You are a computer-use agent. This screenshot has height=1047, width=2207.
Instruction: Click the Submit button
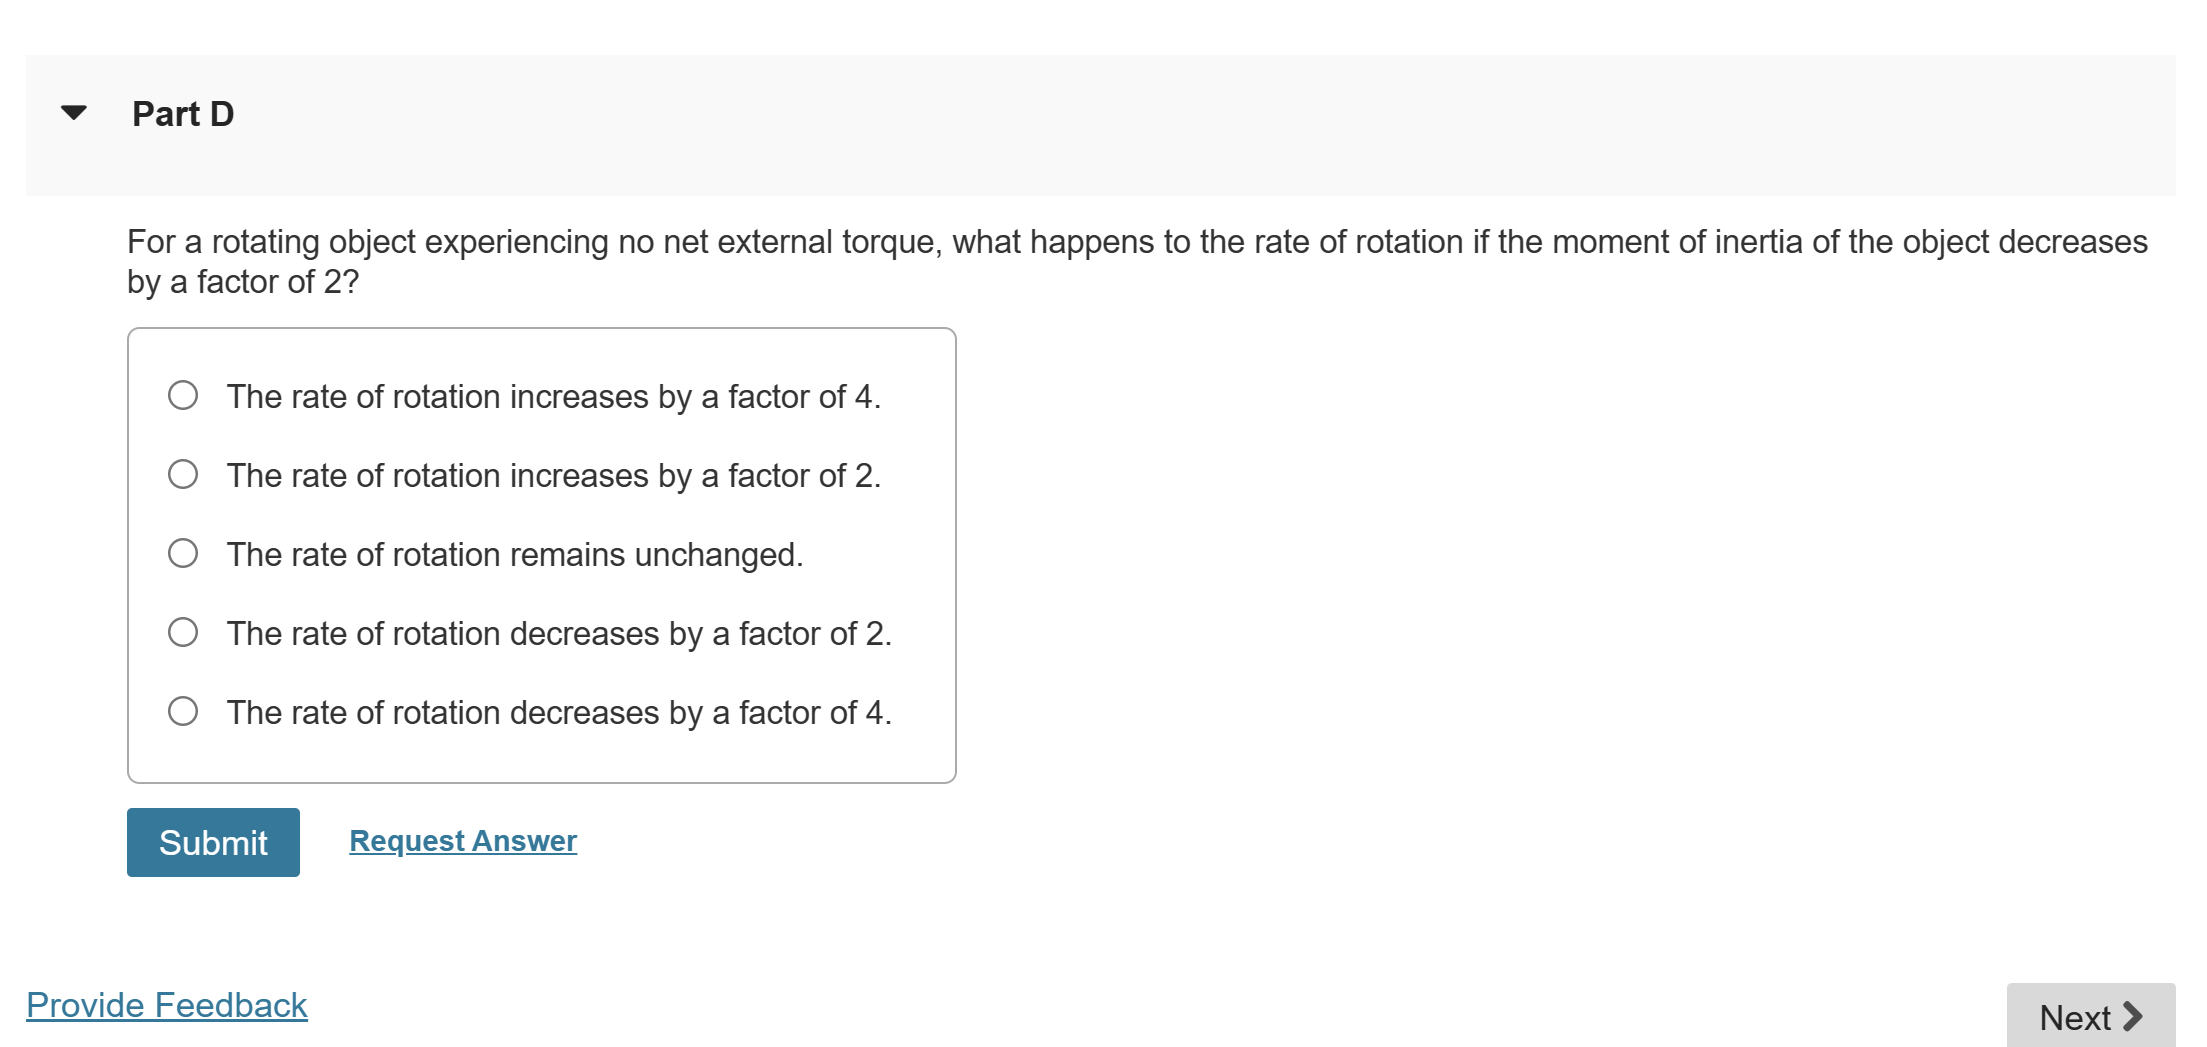(212, 842)
